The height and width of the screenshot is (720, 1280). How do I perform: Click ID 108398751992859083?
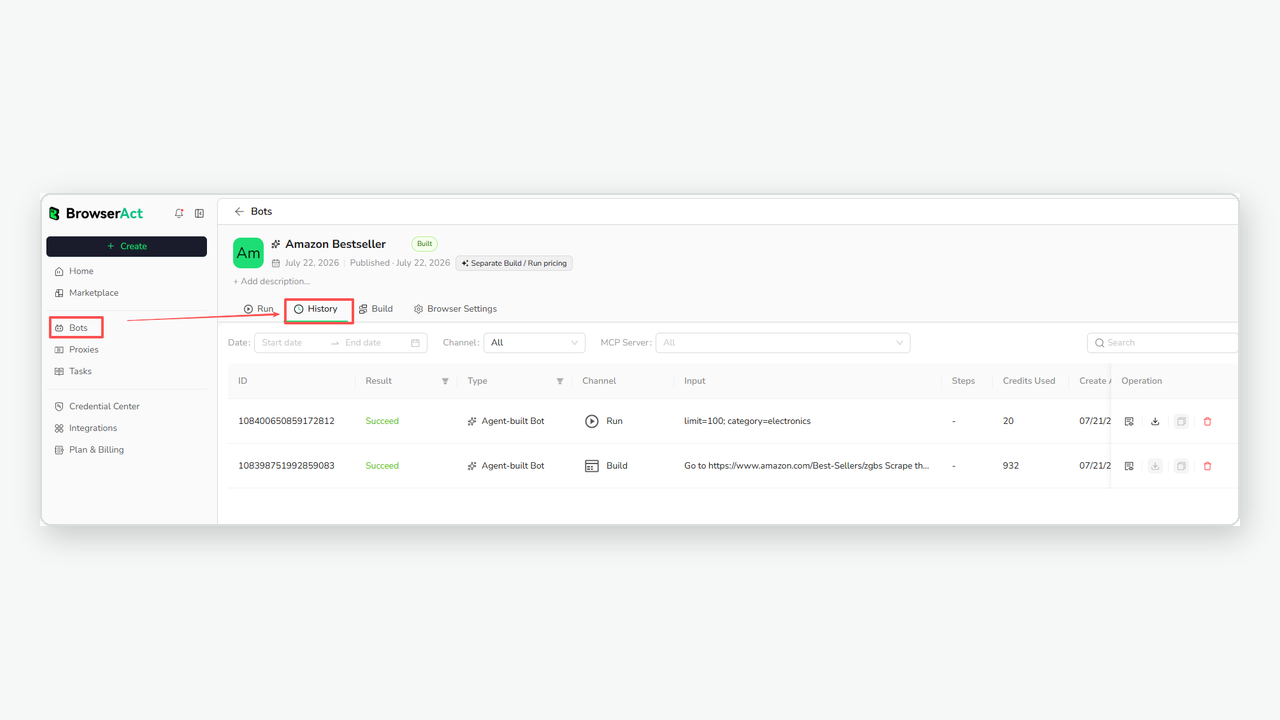click(x=286, y=466)
